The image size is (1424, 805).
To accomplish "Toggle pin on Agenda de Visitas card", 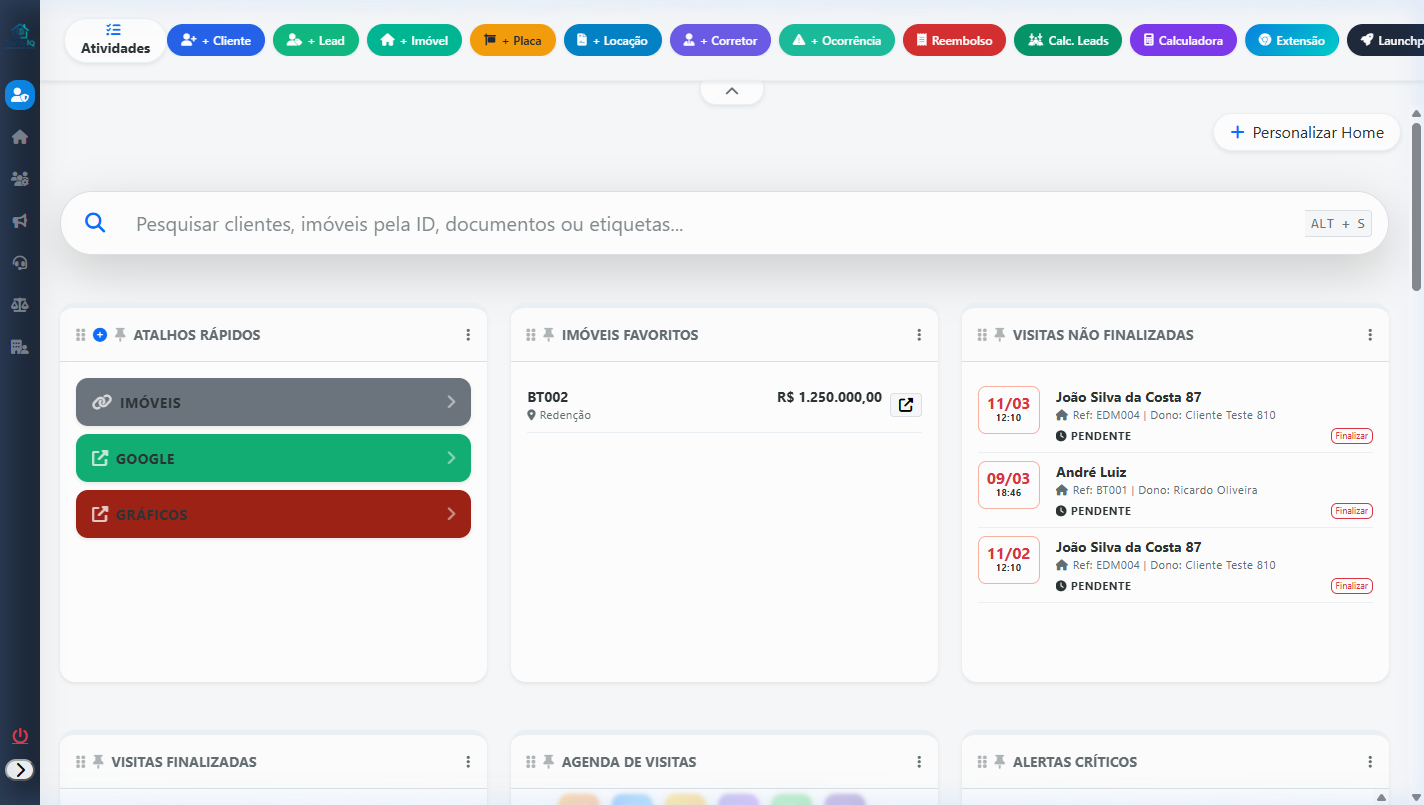I will 549,762.
